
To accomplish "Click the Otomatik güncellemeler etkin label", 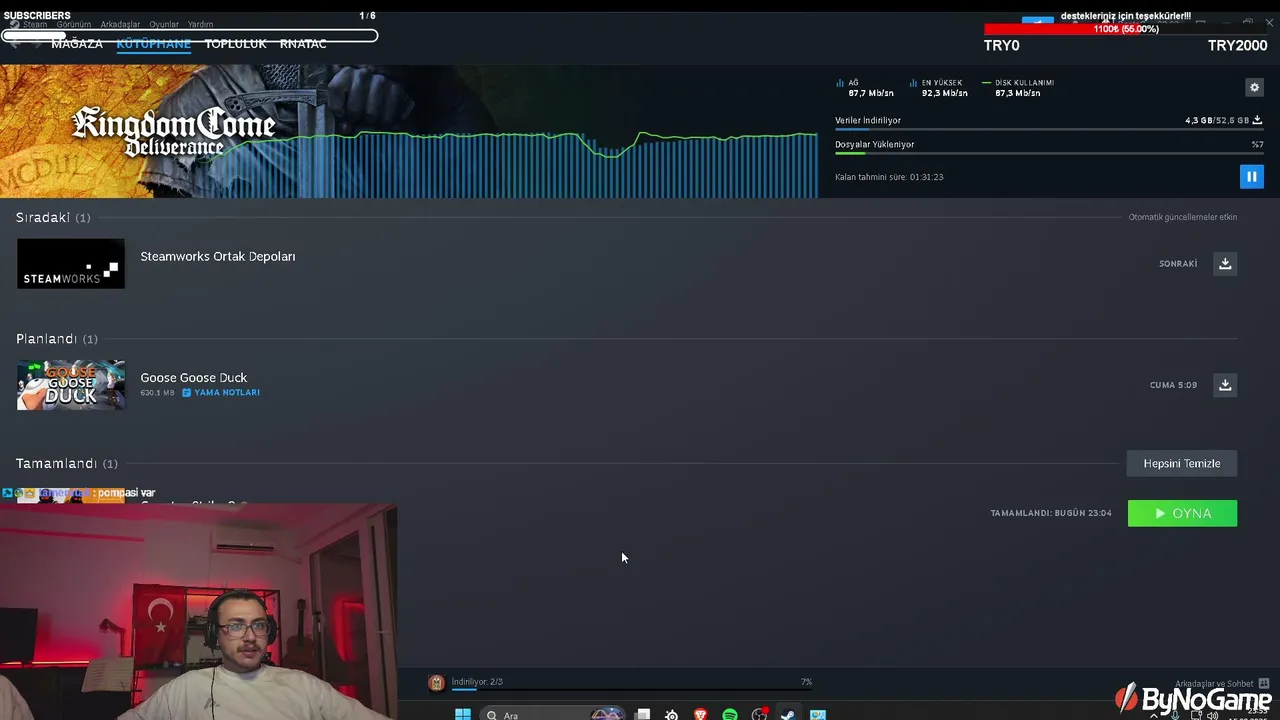I will click(1183, 217).
